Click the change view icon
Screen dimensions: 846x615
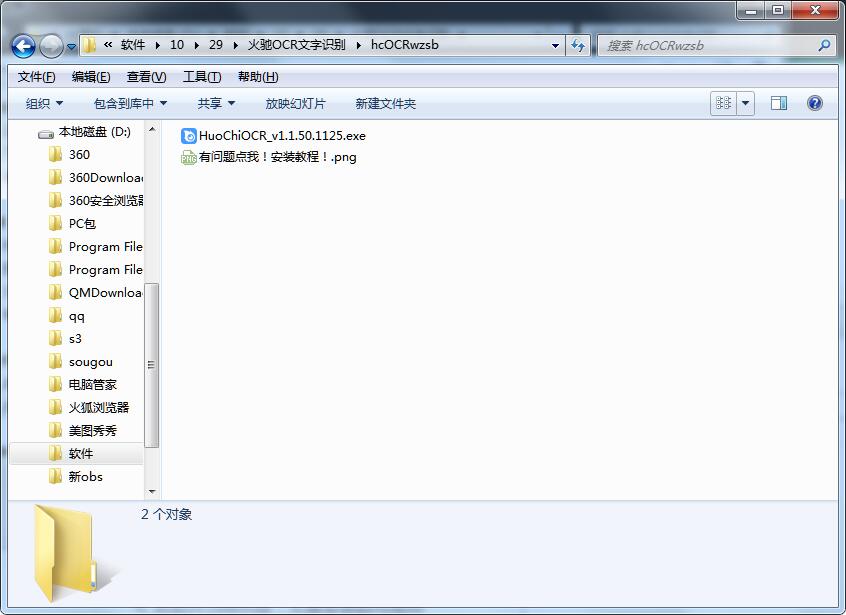click(723, 103)
